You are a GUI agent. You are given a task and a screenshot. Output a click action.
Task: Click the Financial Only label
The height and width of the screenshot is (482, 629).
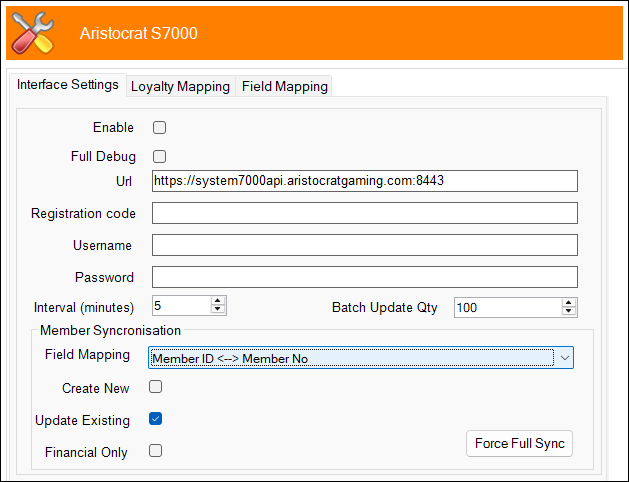coord(86,452)
